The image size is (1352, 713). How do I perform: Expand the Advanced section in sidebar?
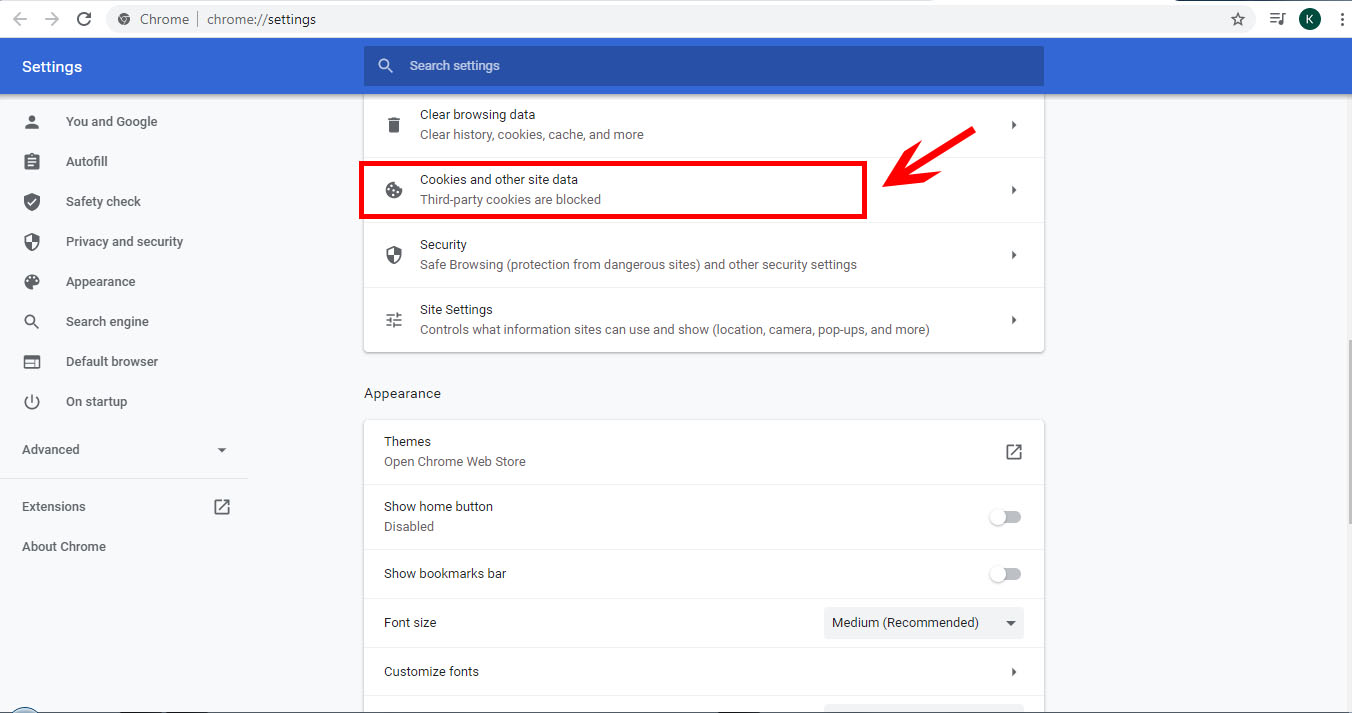click(125, 450)
